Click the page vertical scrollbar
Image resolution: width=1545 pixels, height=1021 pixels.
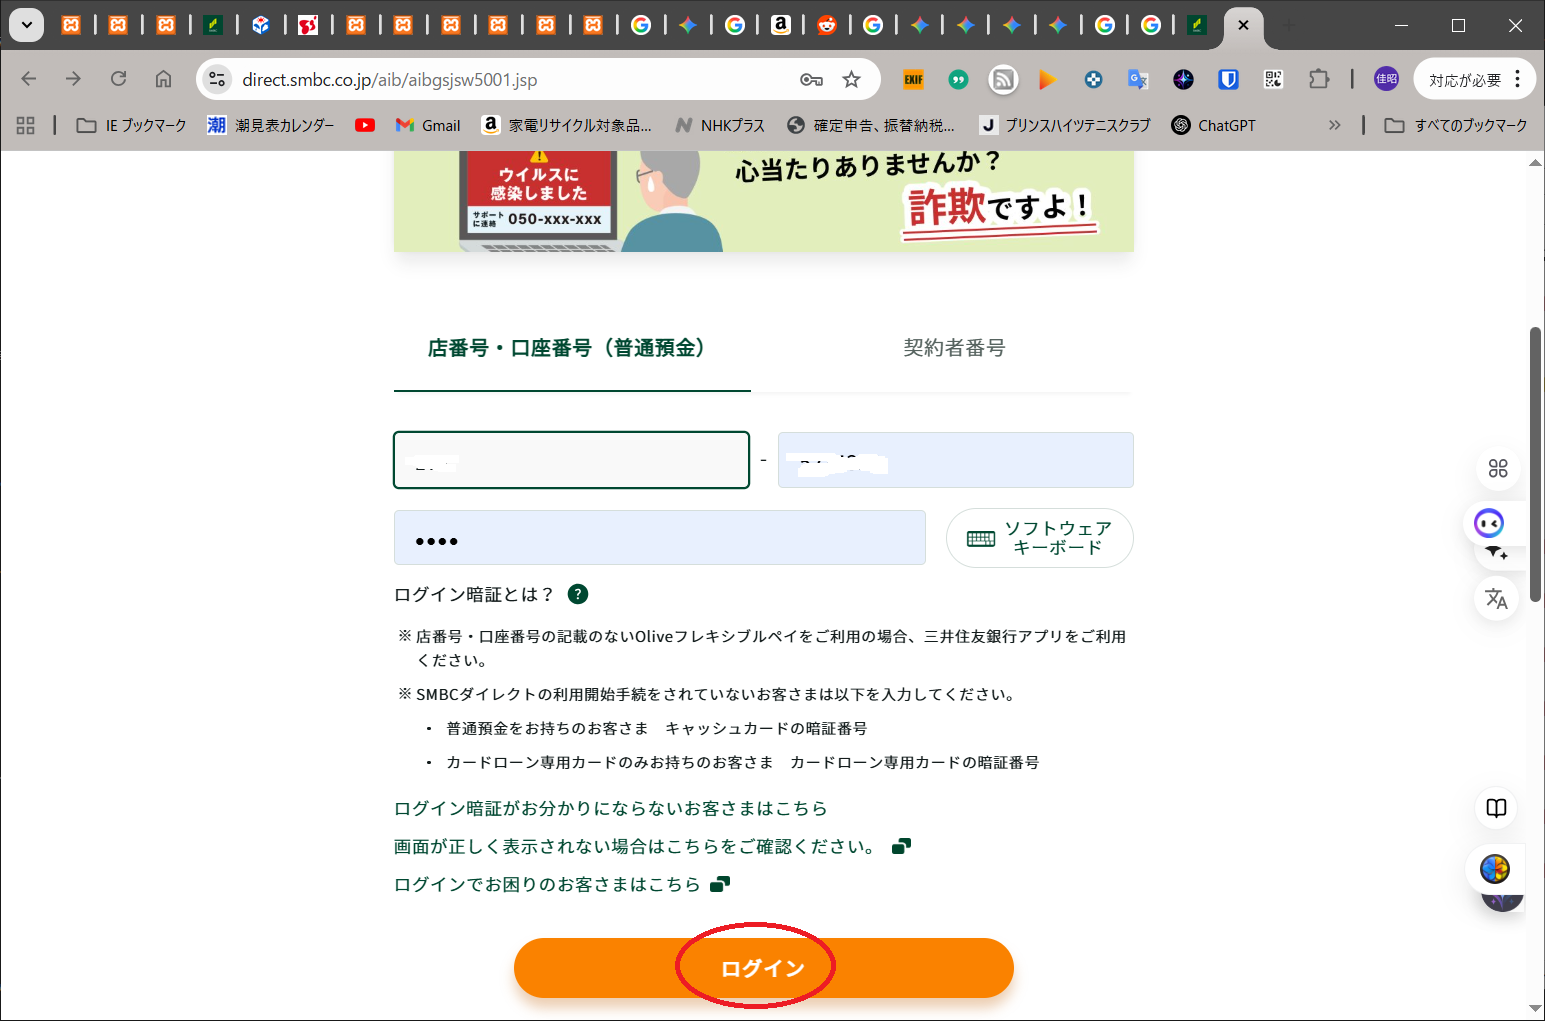[x=1535, y=460]
